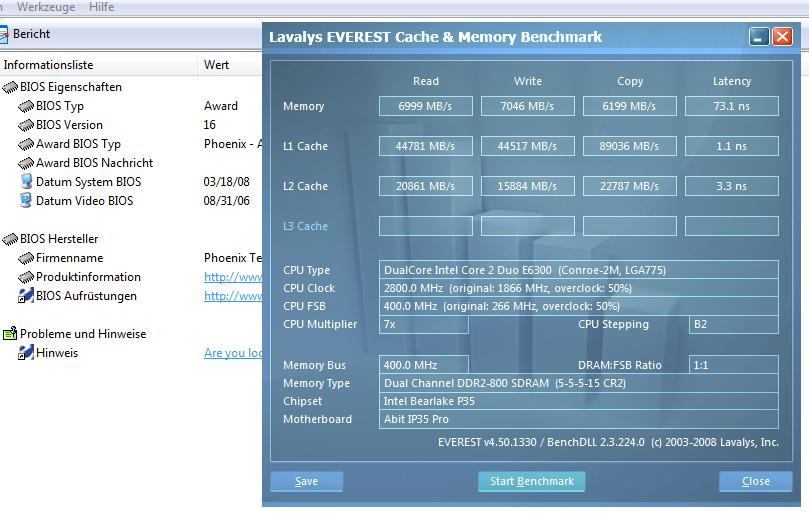
Task: Click the BIOS Hersteller chip icon
Action: (x=10, y=239)
